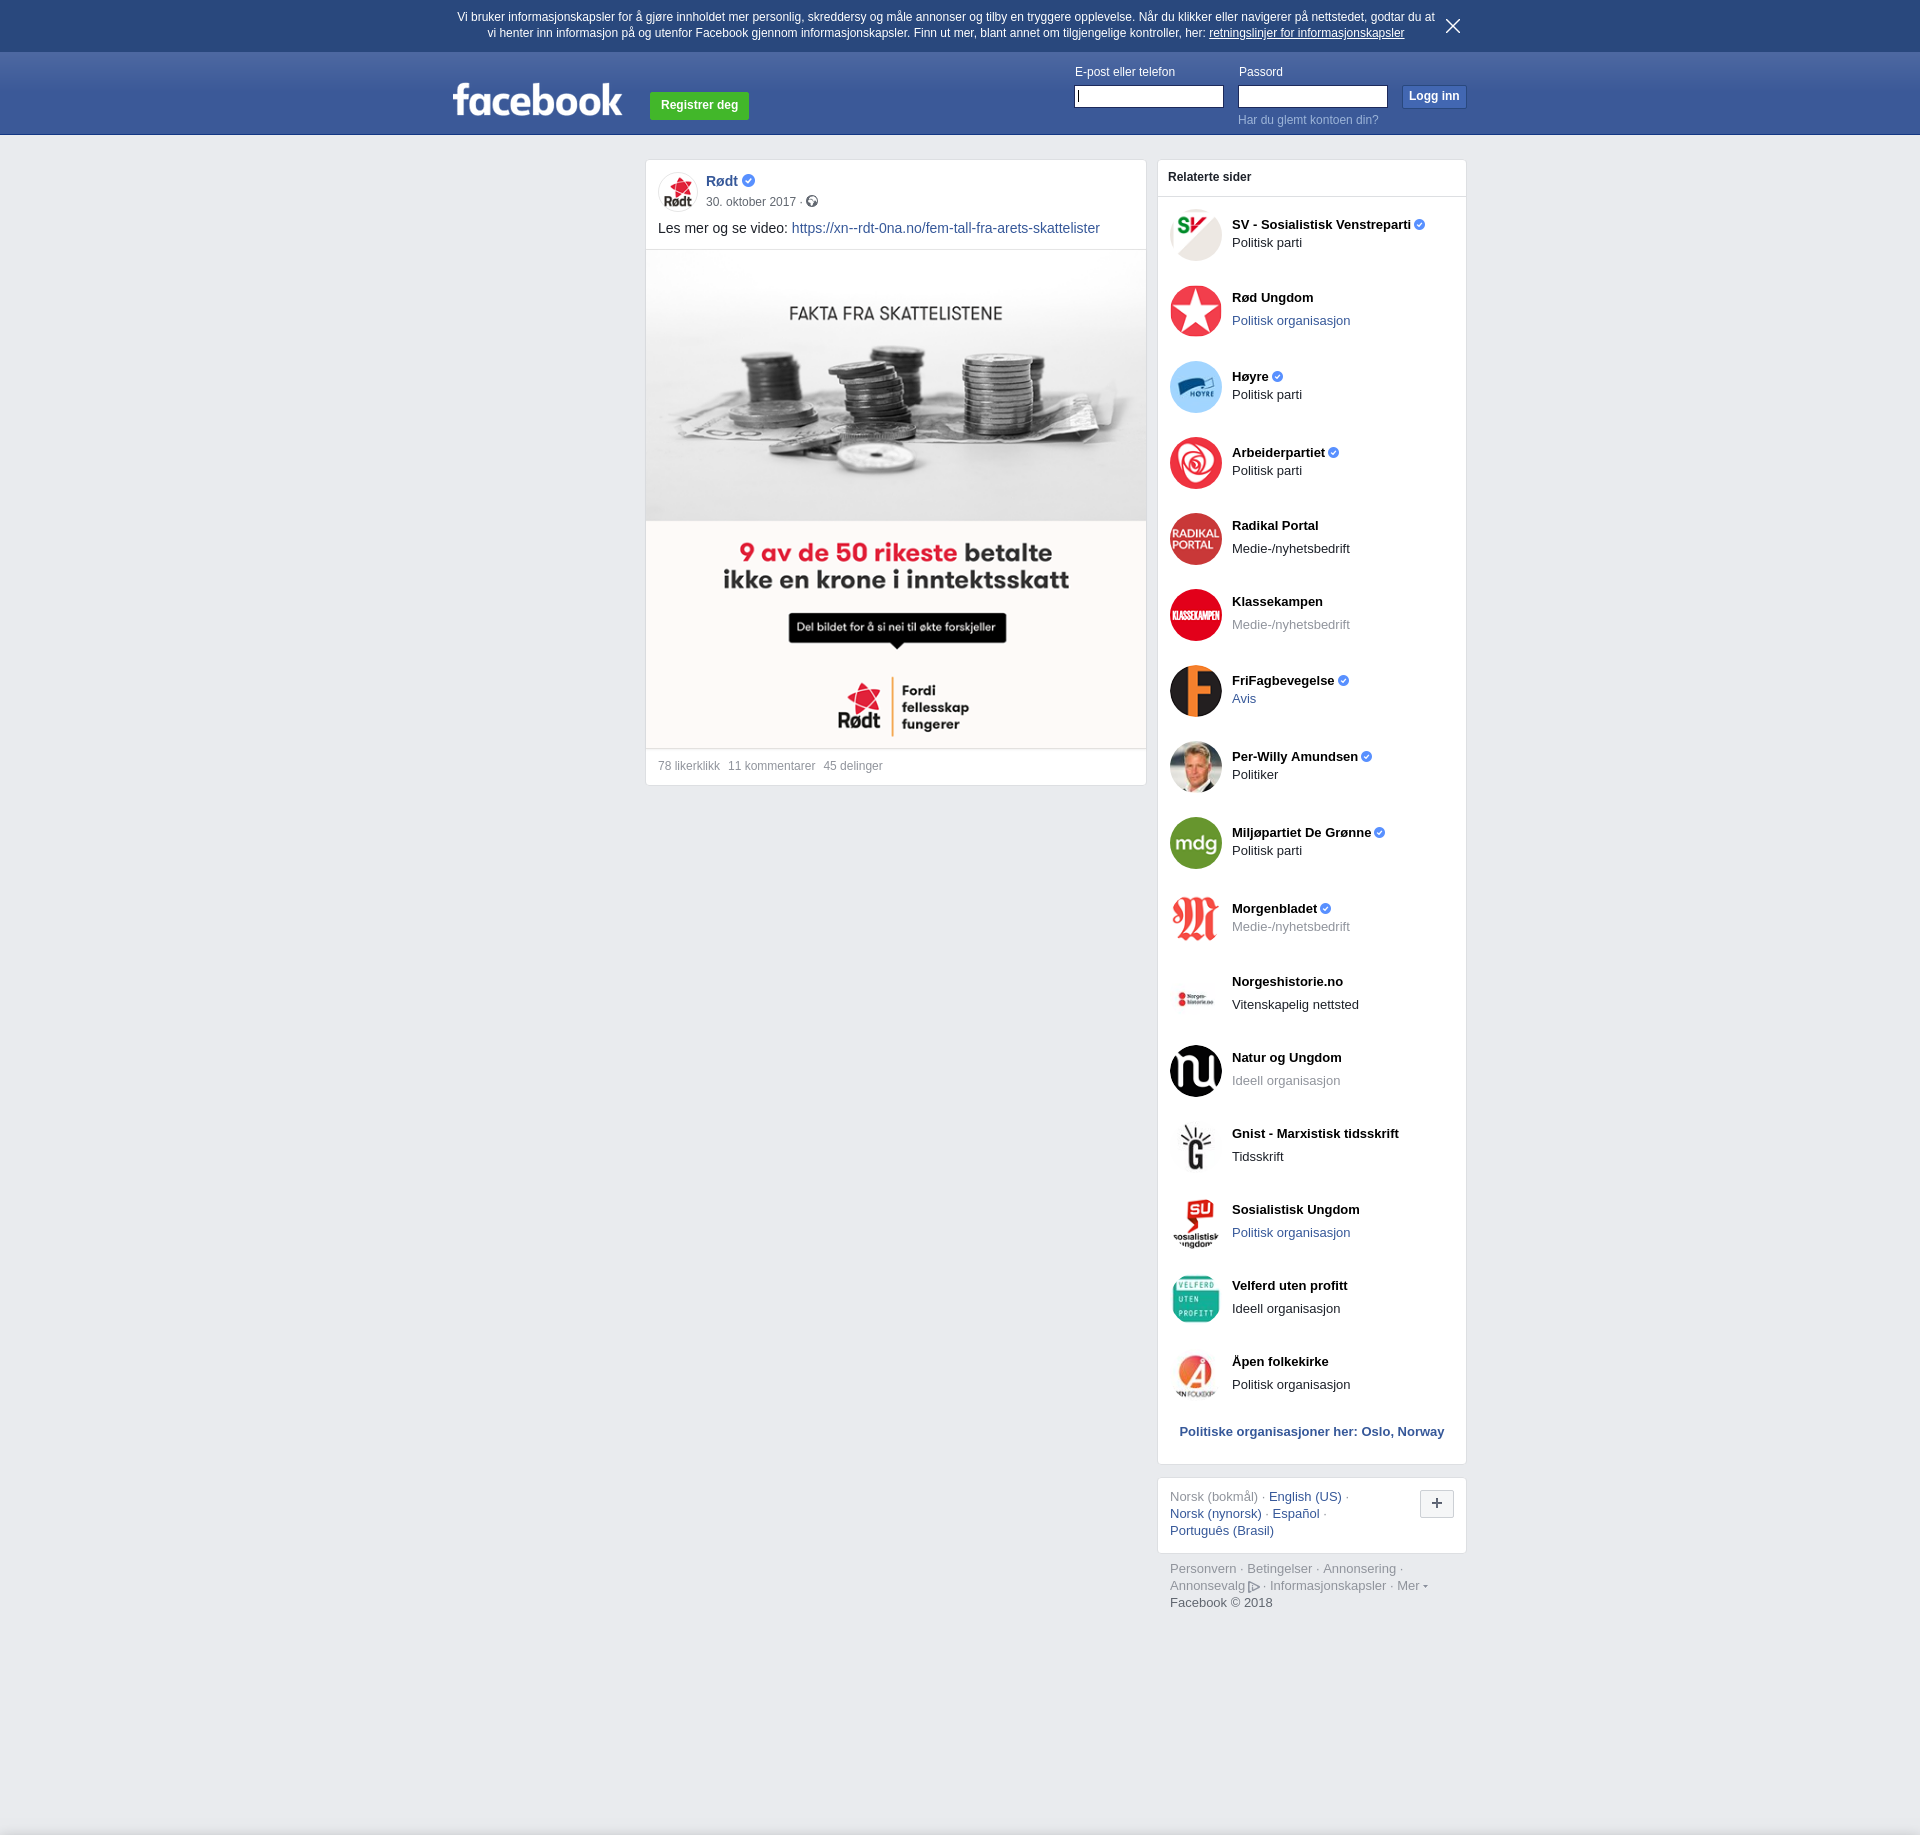The image size is (1920, 1835).
Task: Click 78 likerklikk count
Action: [x=689, y=766]
